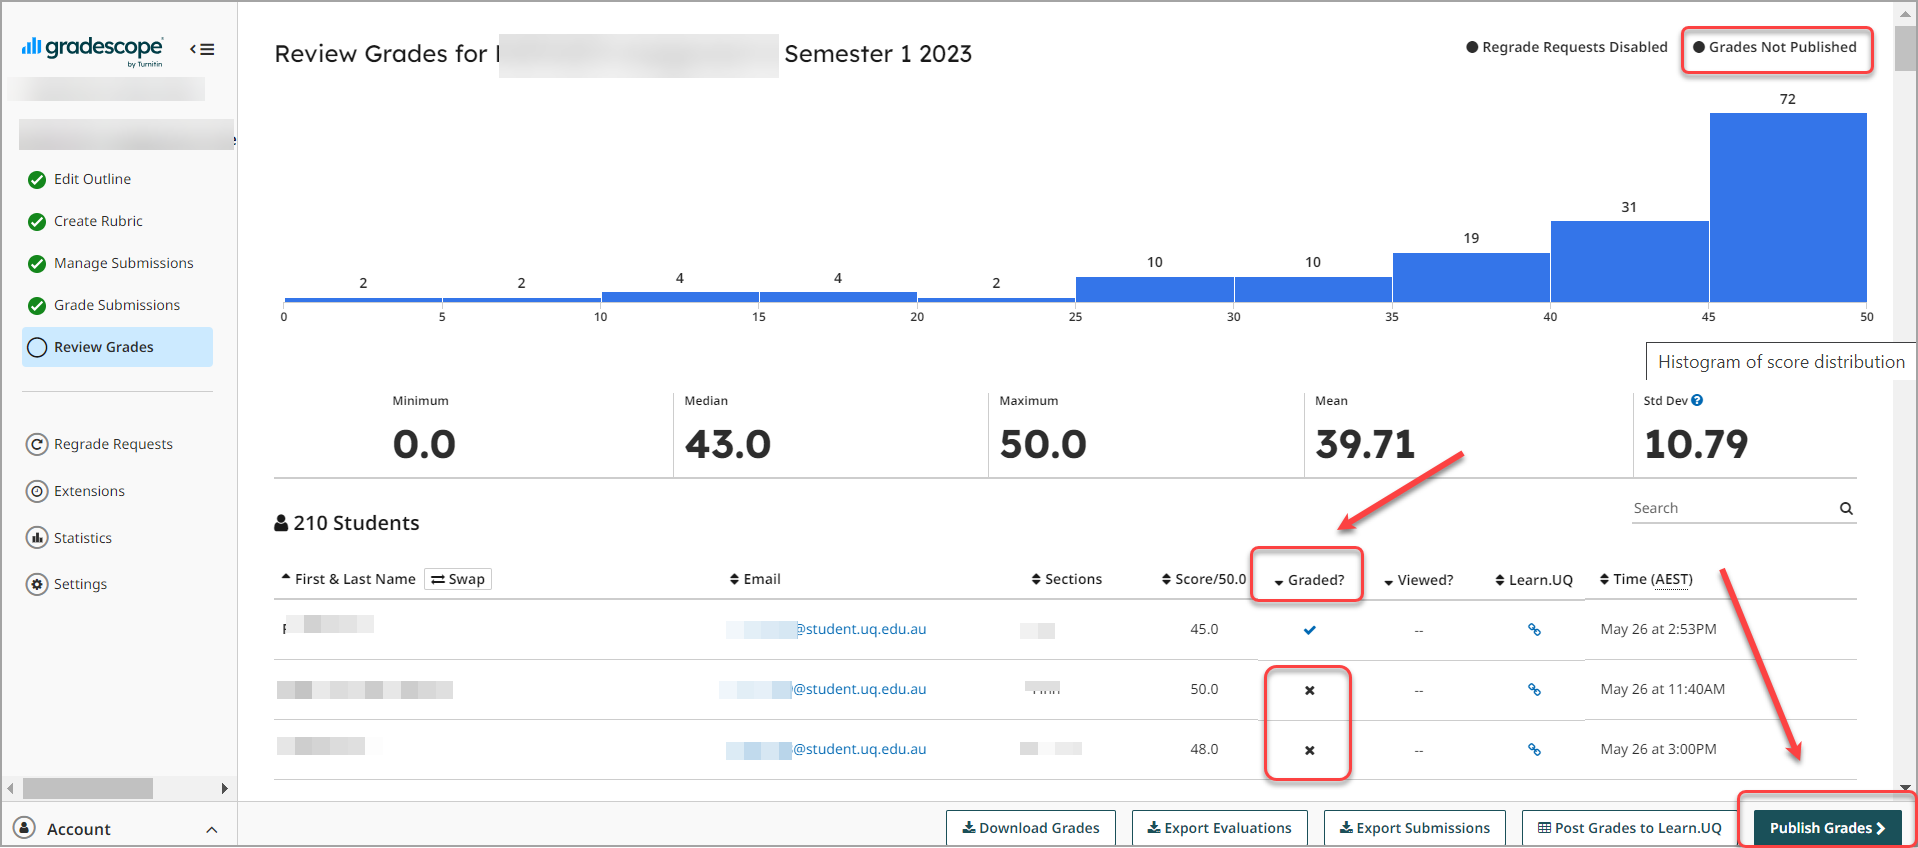Click the sidebar horizontal scrollbar thumb

tap(88, 788)
